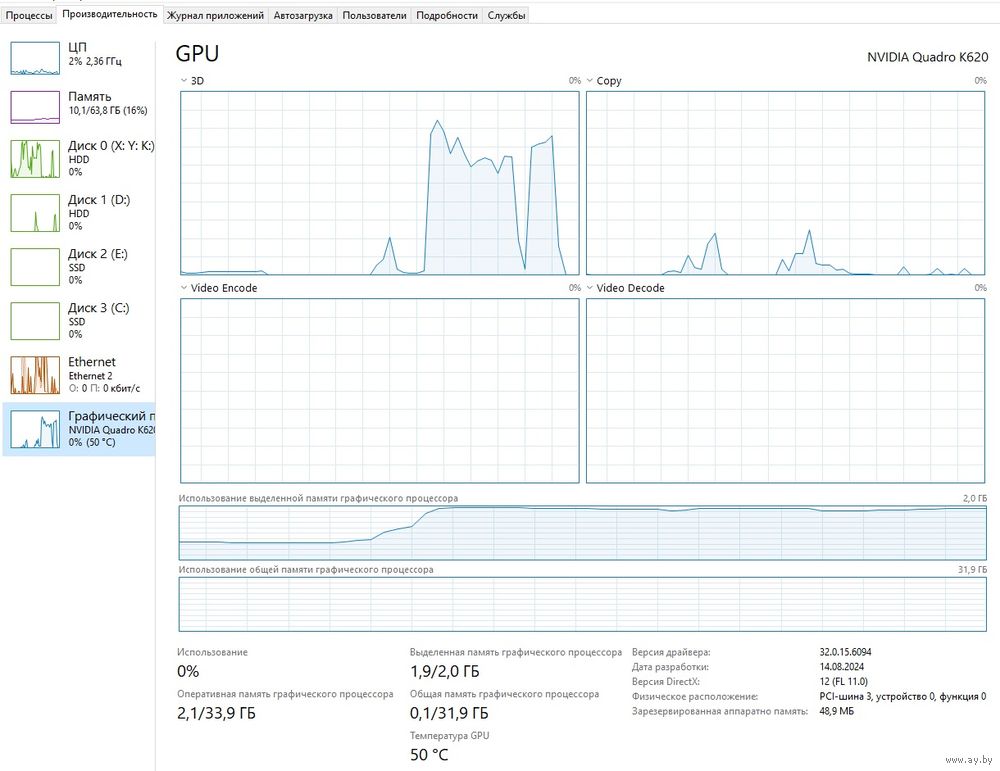This screenshot has height=771, width=1000.
Task: Select Диск 1 (D:) graph icon
Action: tap(36, 213)
